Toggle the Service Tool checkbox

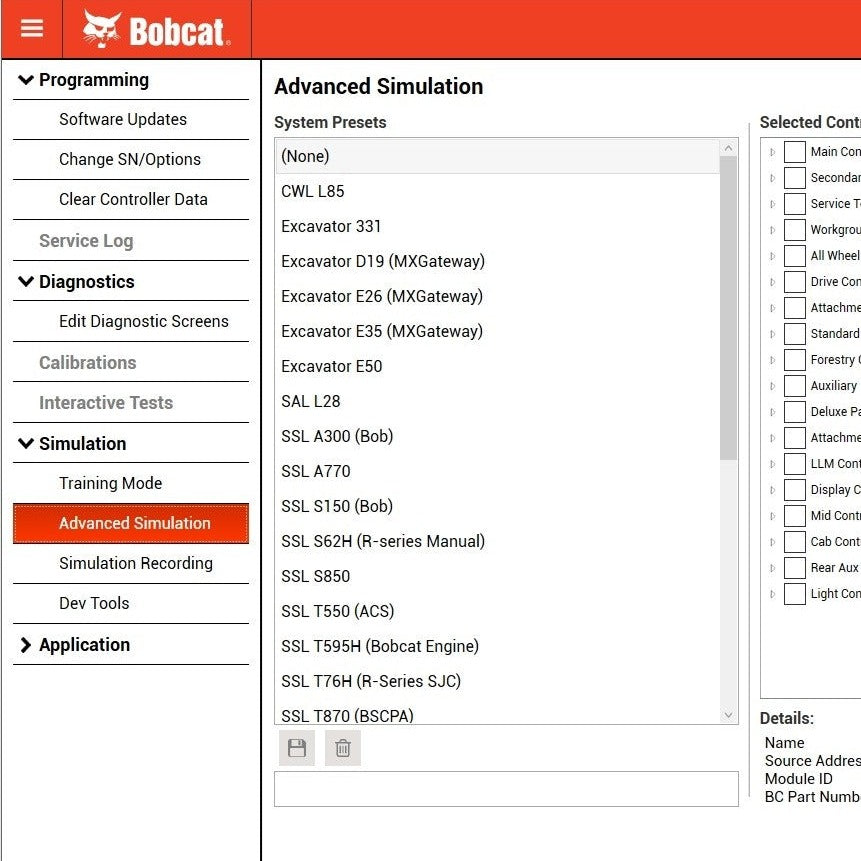pyautogui.click(x=795, y=204)
